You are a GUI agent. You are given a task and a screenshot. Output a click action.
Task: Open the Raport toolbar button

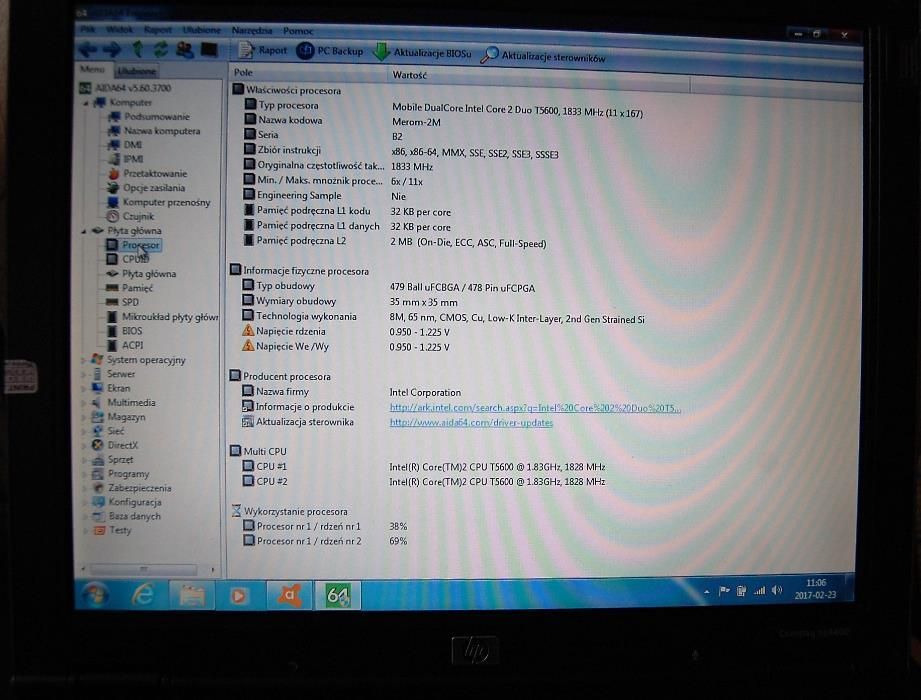click(x=263, y=51)
